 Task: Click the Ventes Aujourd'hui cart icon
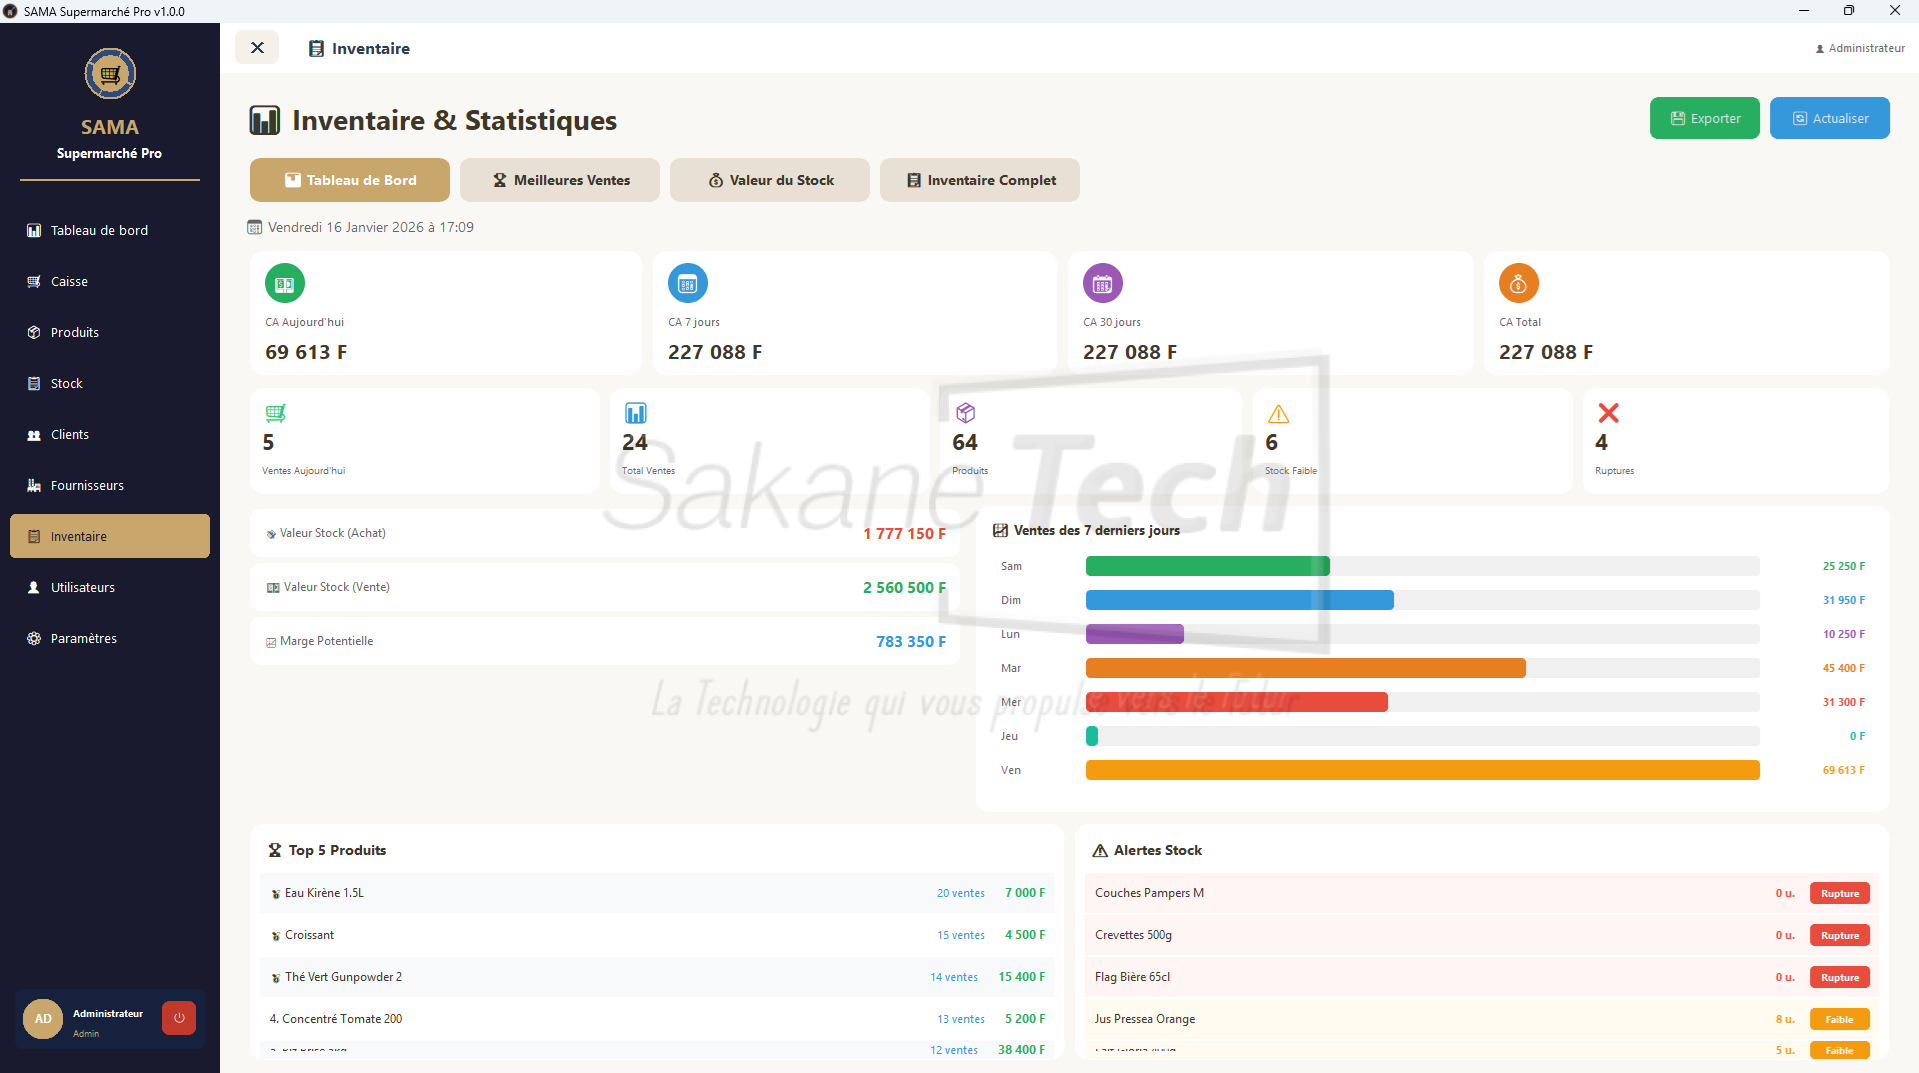275,413
